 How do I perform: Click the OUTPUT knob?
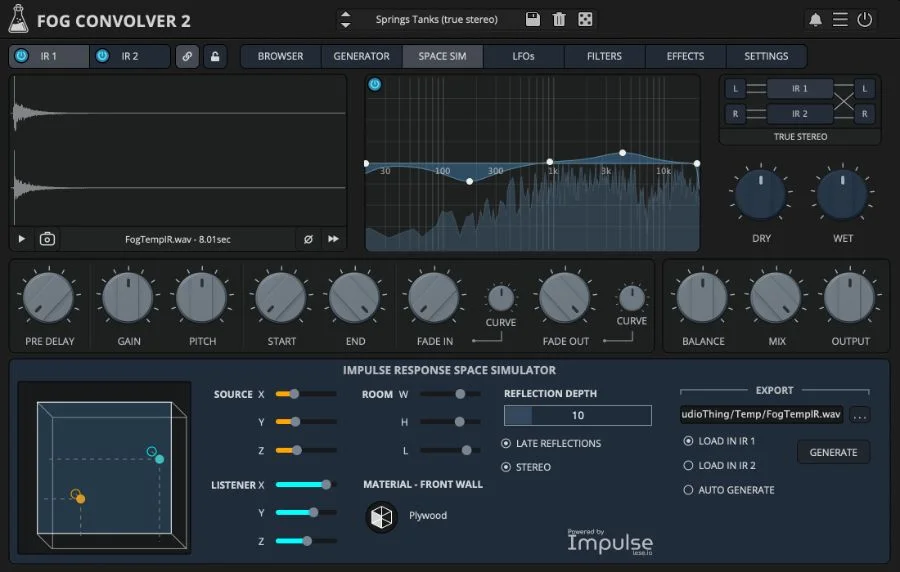click(850, 298)
